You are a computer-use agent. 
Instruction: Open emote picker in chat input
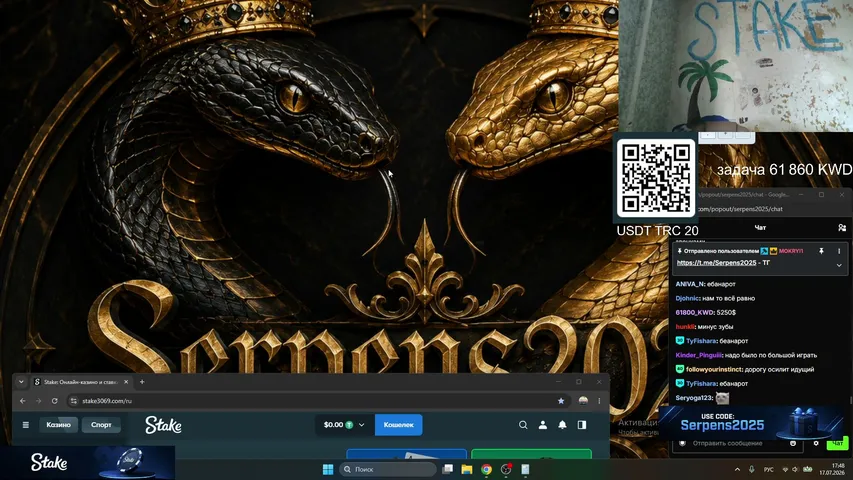click(793, 443)
